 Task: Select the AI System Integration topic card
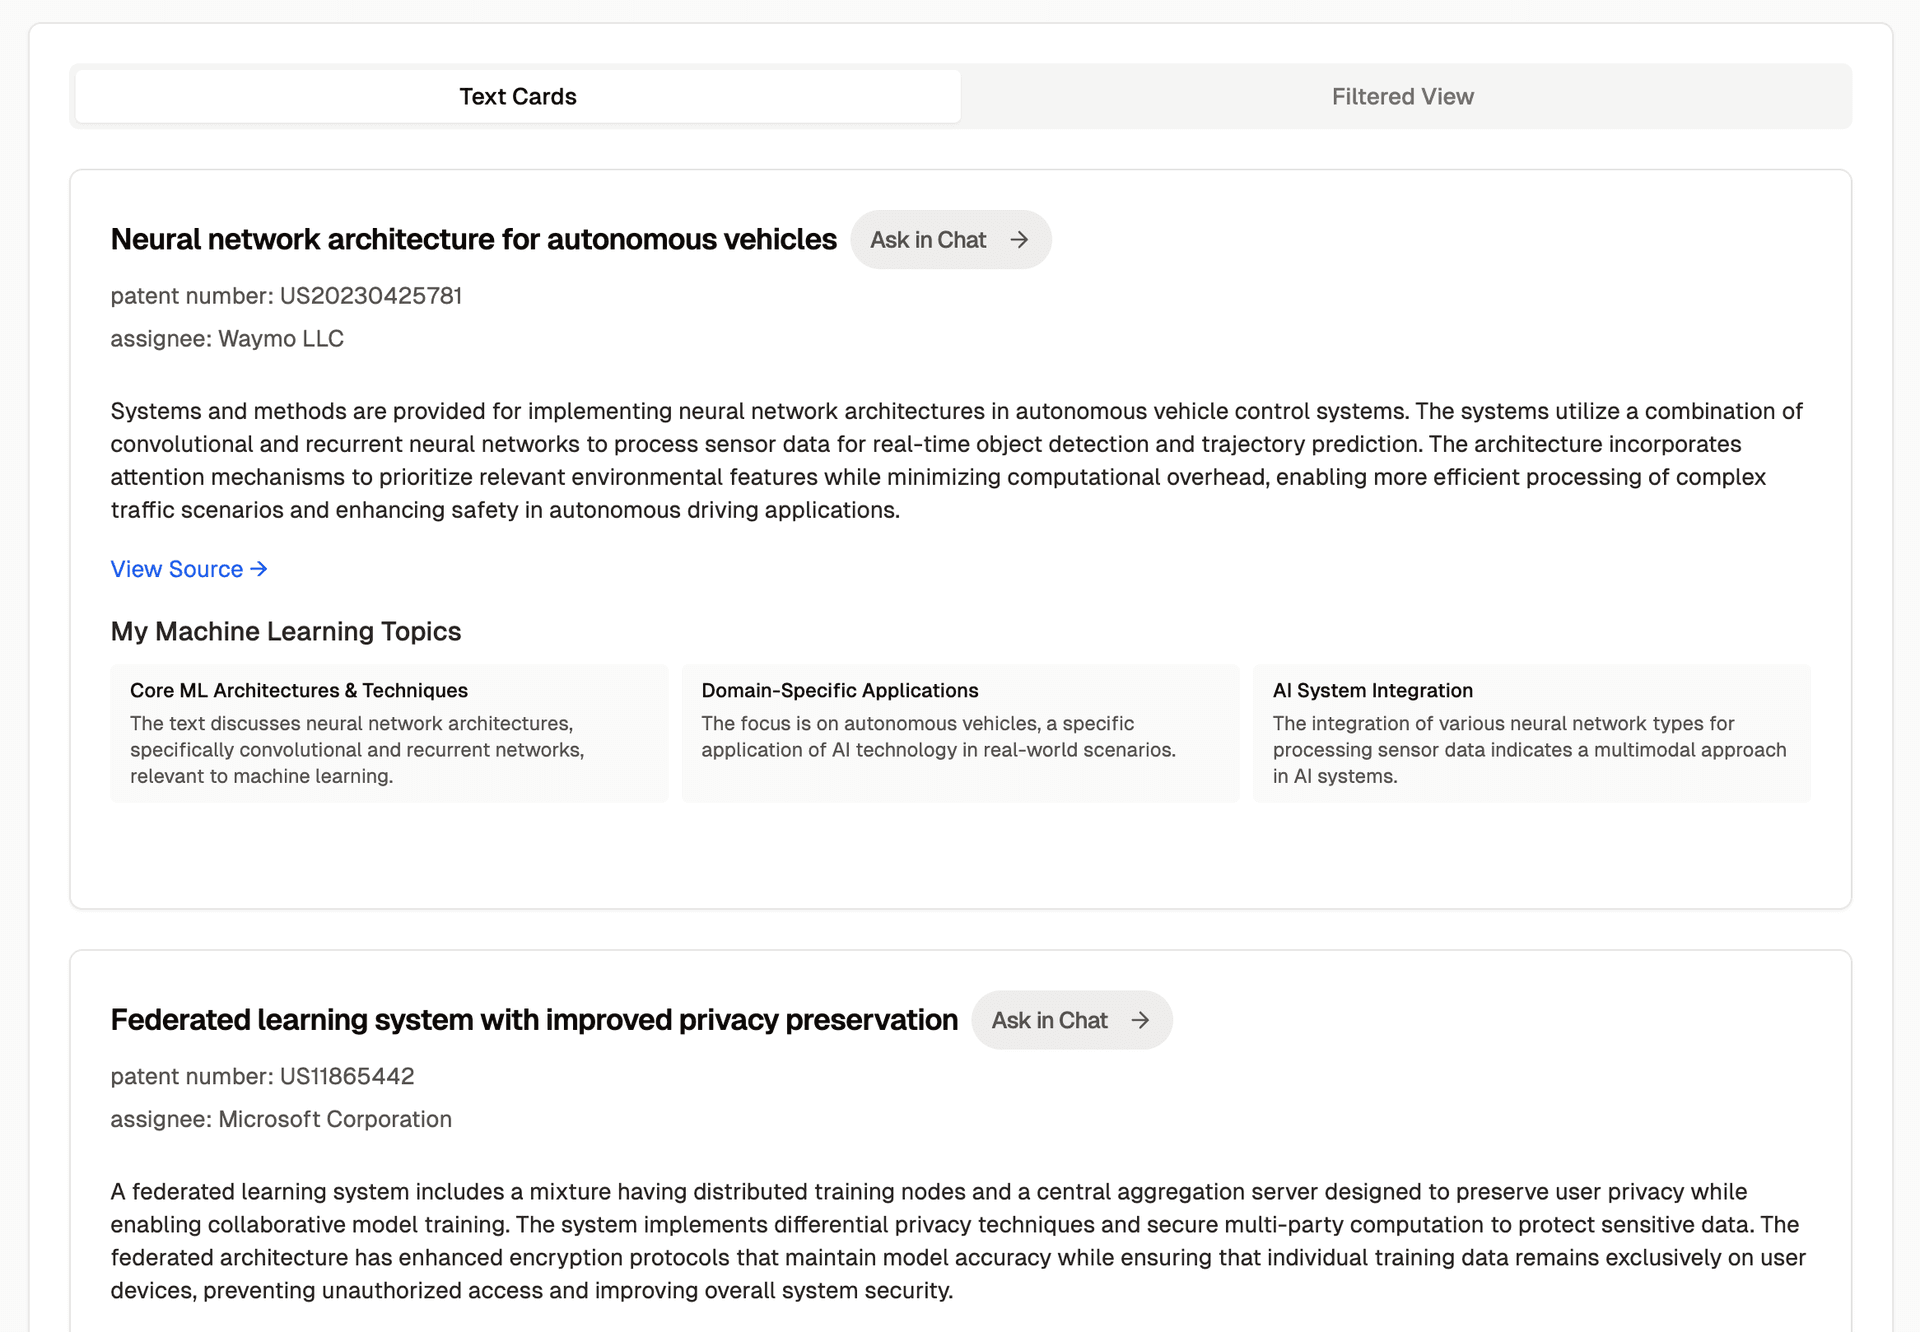(x=1531, y=733)
